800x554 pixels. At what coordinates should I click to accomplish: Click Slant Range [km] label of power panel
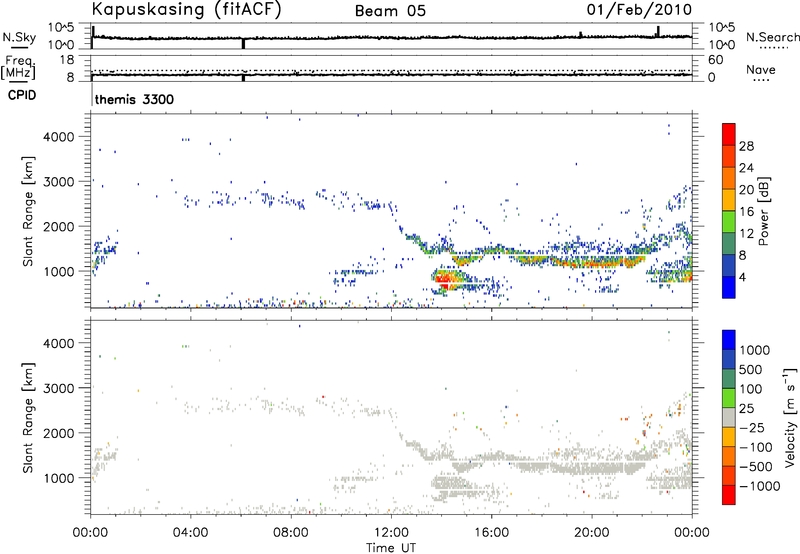[x=28, y=211]
